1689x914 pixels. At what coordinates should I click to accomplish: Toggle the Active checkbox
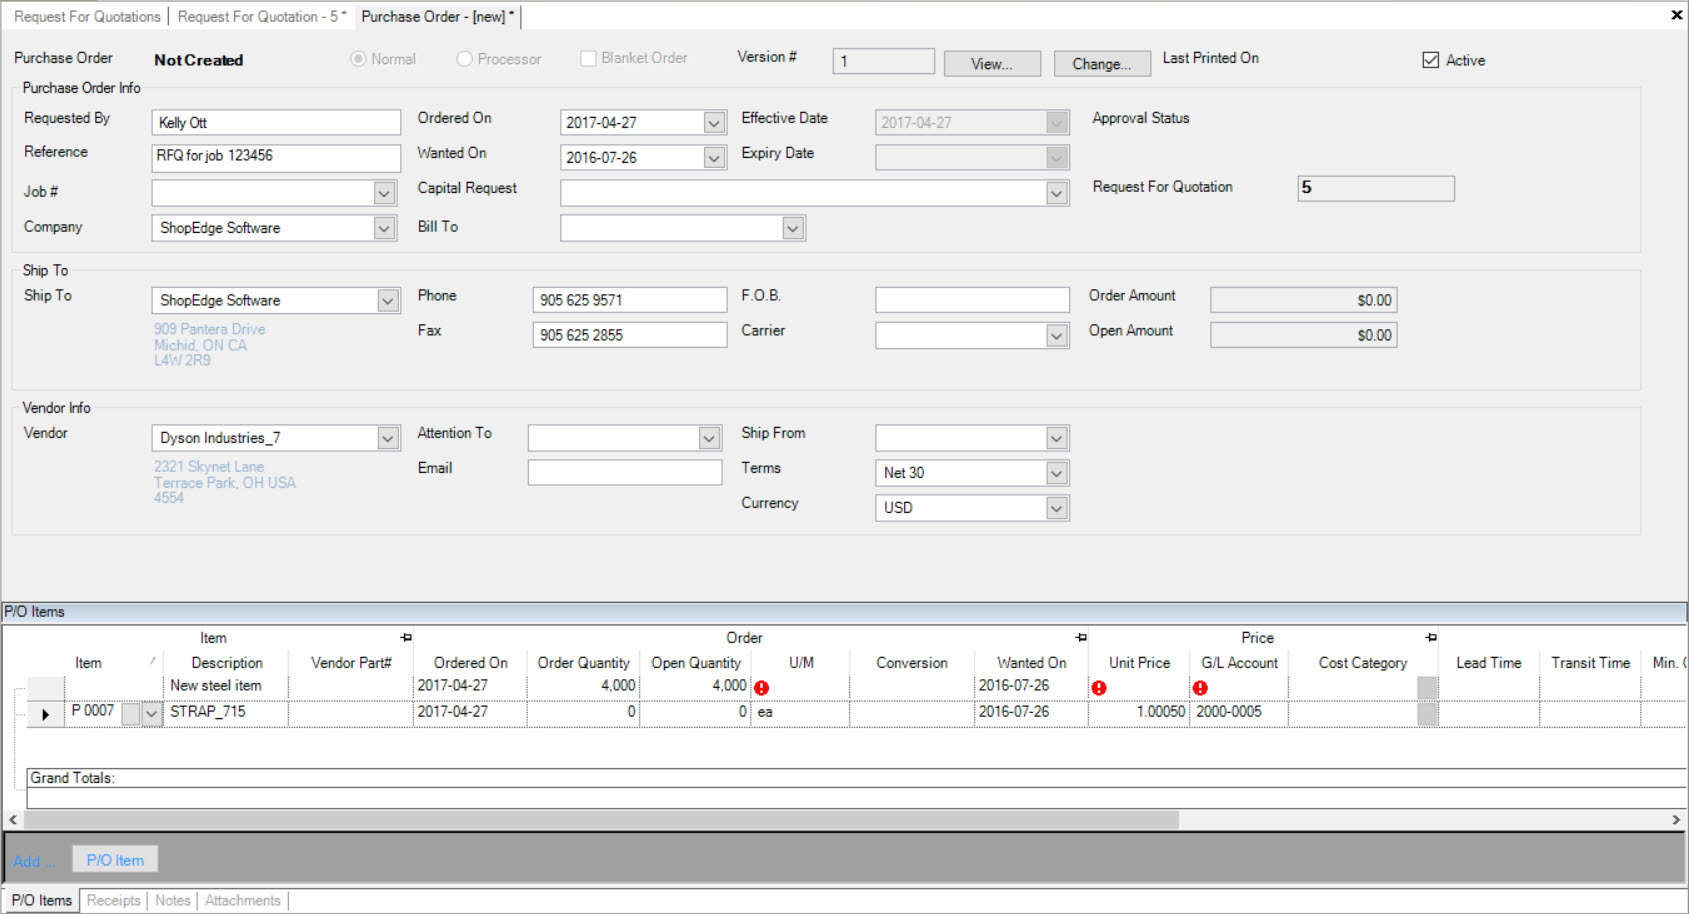click(1431, 60)
